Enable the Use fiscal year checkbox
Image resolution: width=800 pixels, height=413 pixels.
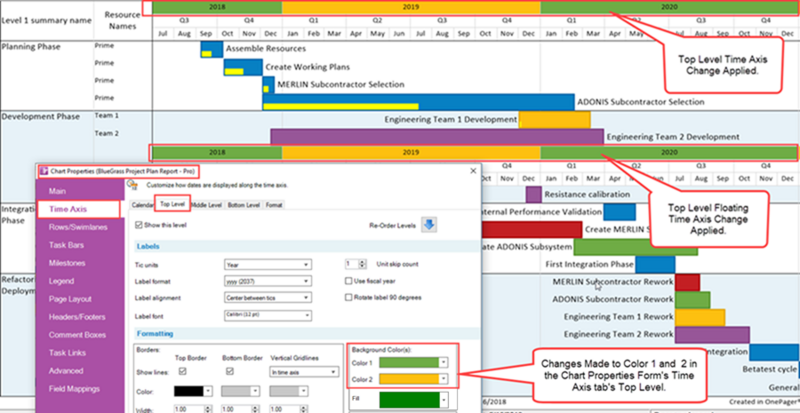coord(349,281)
